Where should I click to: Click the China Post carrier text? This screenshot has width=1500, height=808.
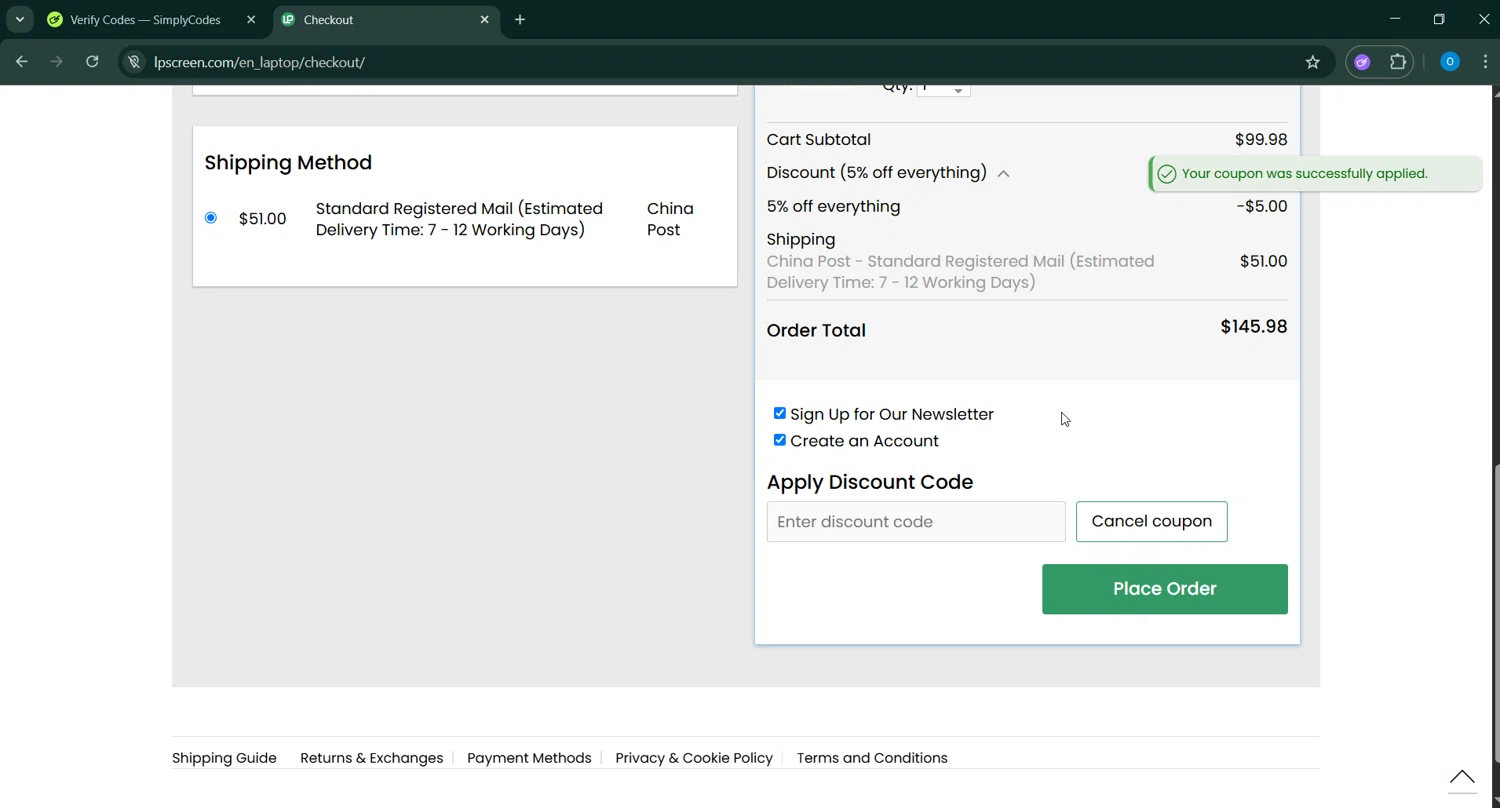pyautogui.click(x=670, y=219)
